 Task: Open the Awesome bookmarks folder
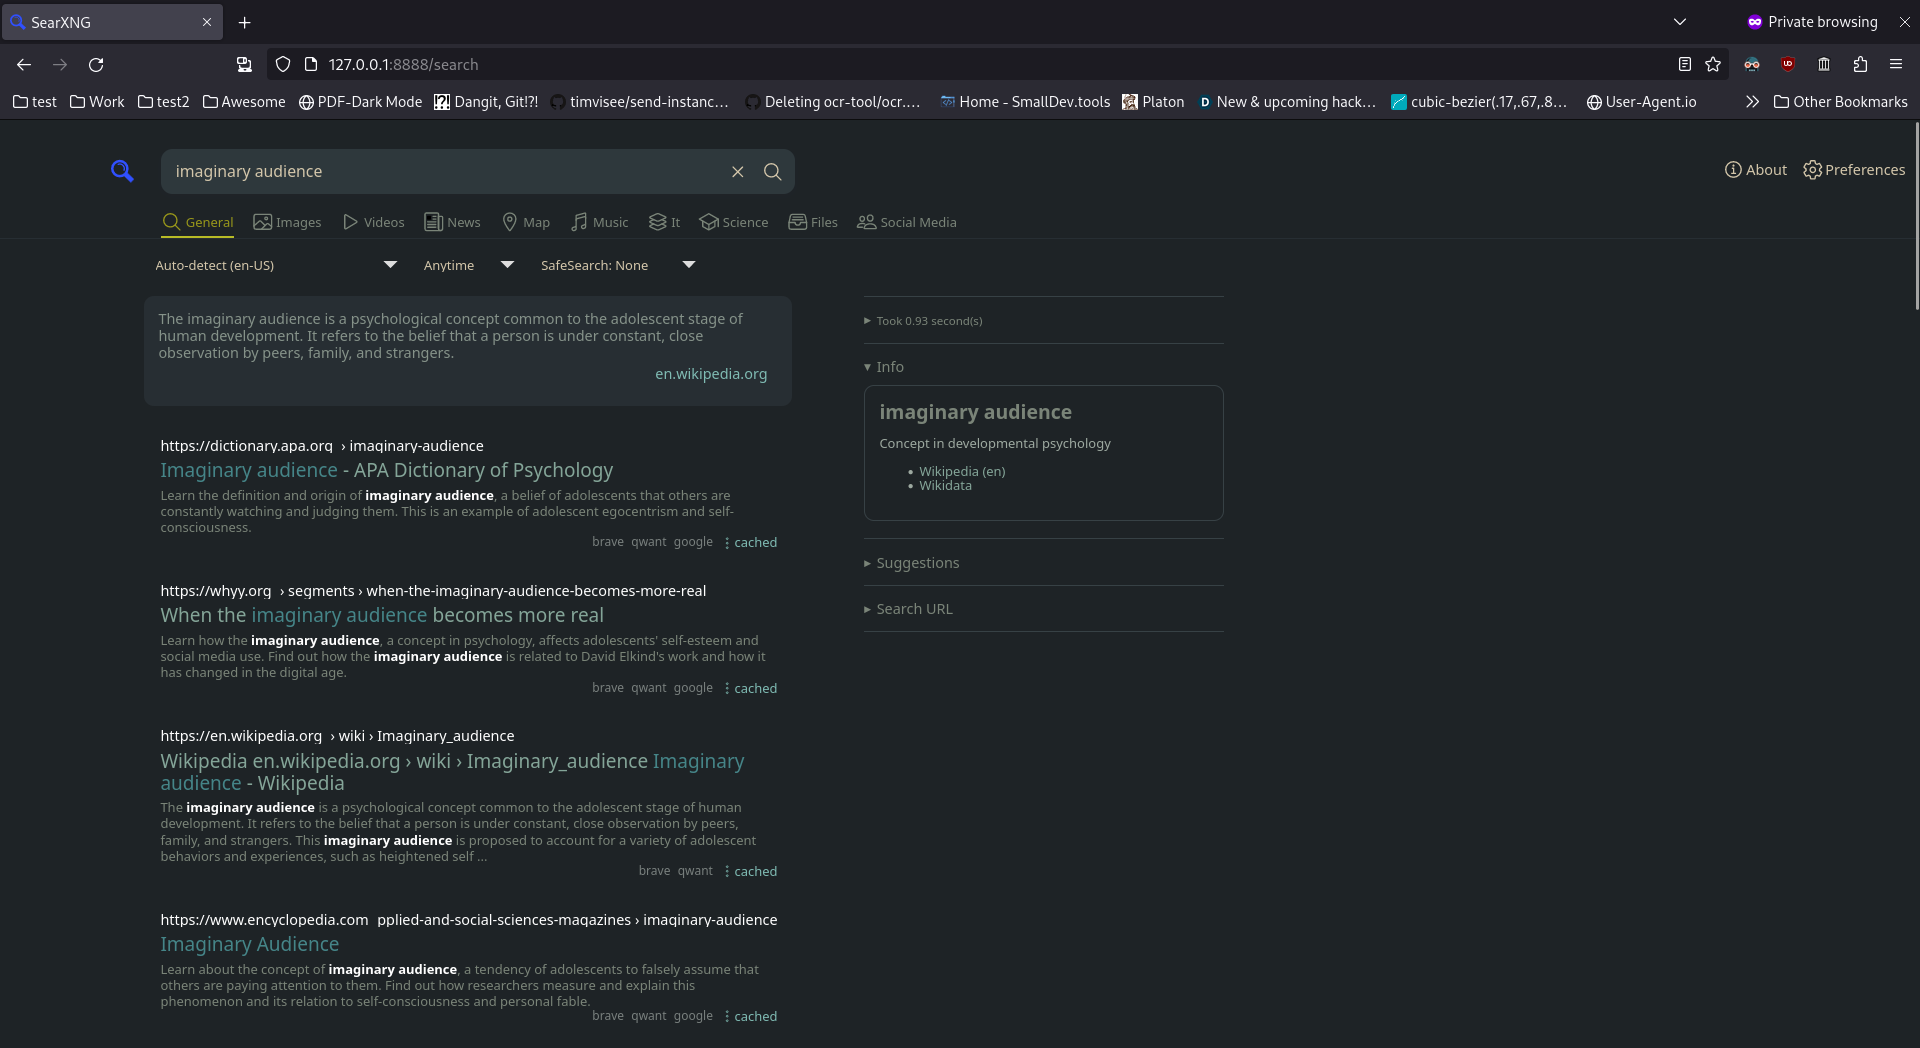(x=244, y=102)
